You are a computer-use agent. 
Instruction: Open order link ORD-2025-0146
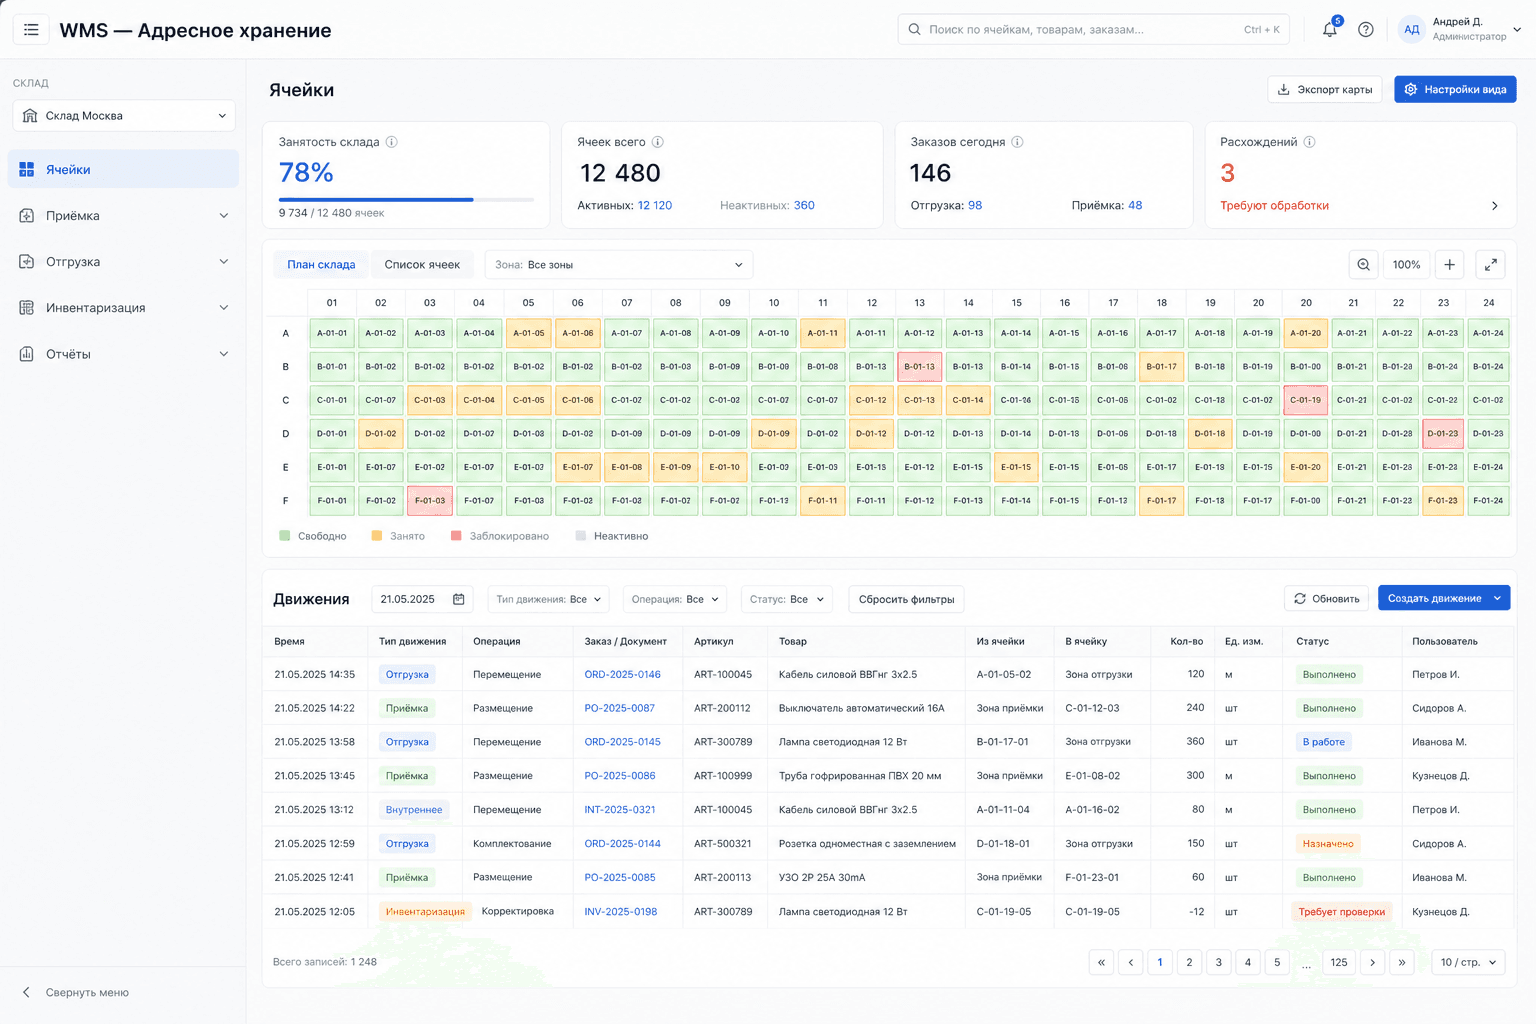tap(622, 675)
